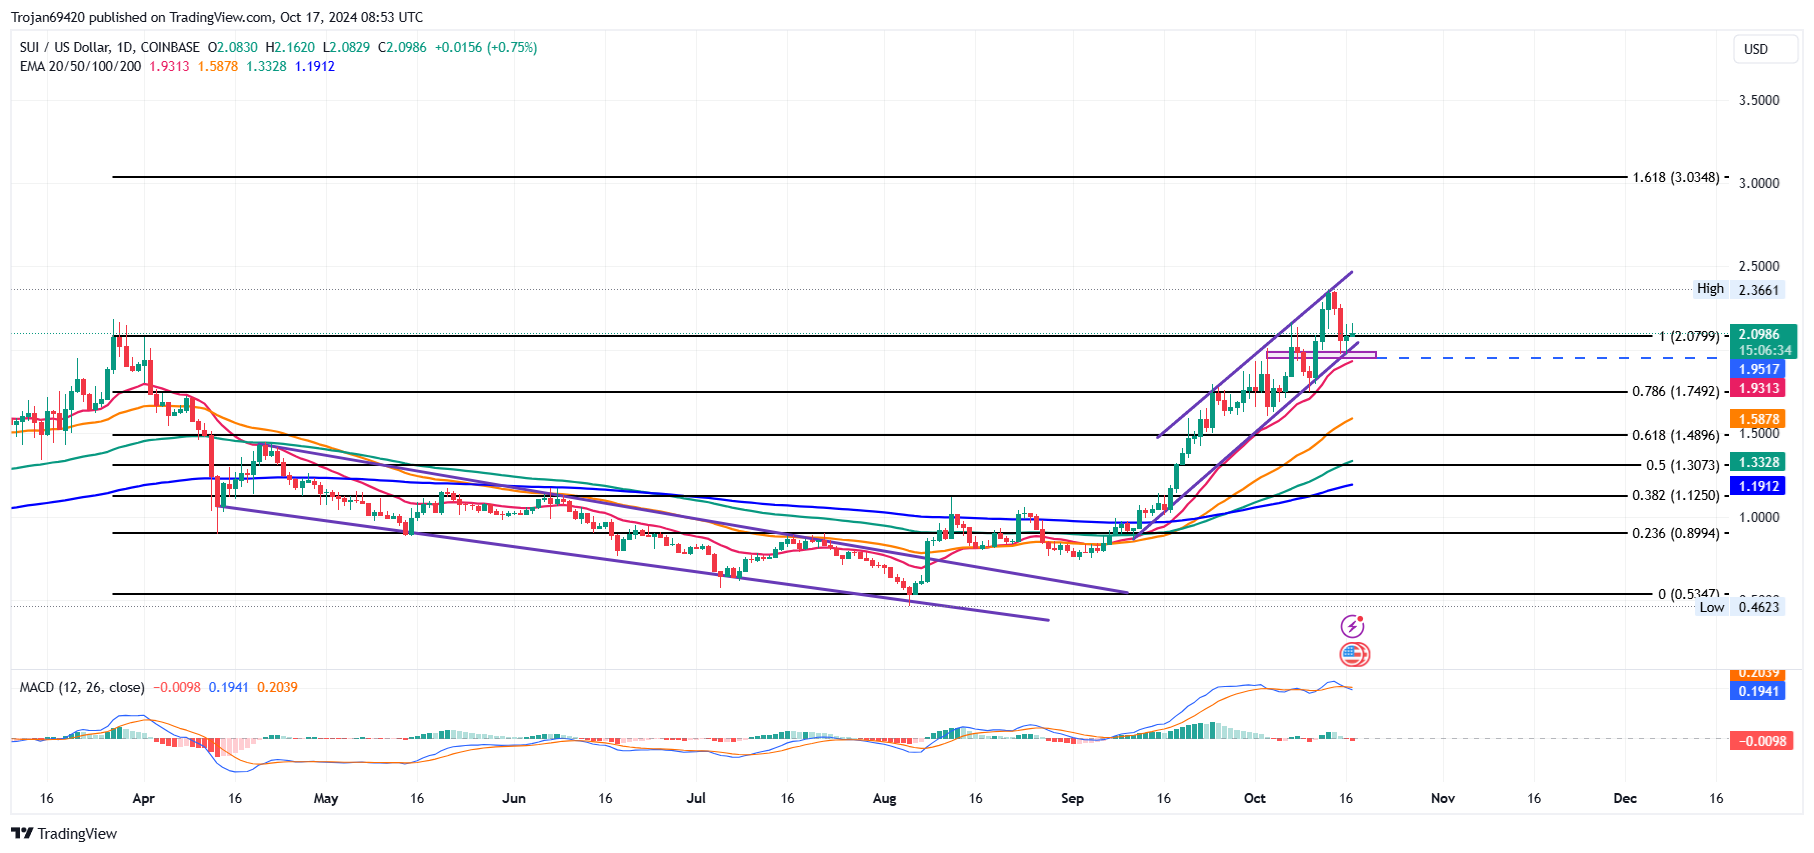Click the 1.618 (3.0348) Fibonacci level label

1675,177
